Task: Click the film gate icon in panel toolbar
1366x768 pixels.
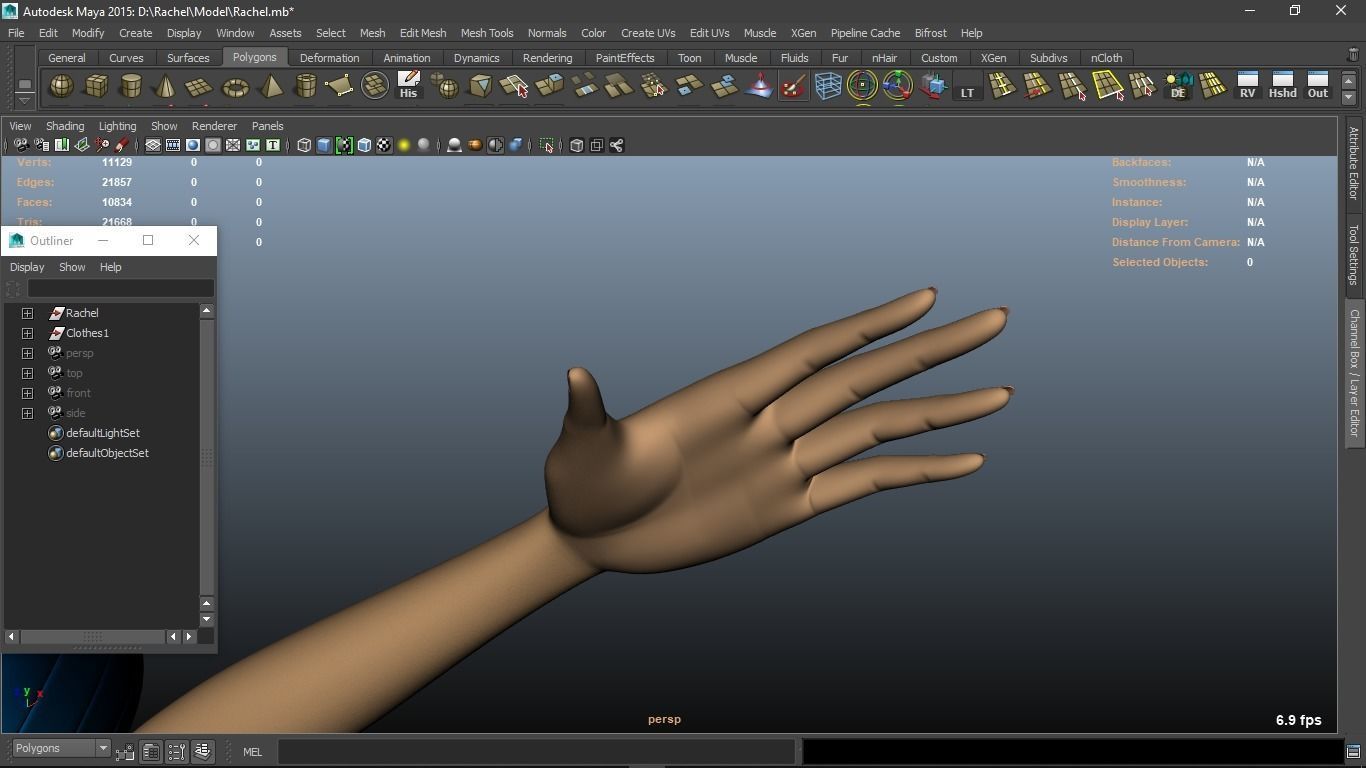Action: (x=173, y=145)
